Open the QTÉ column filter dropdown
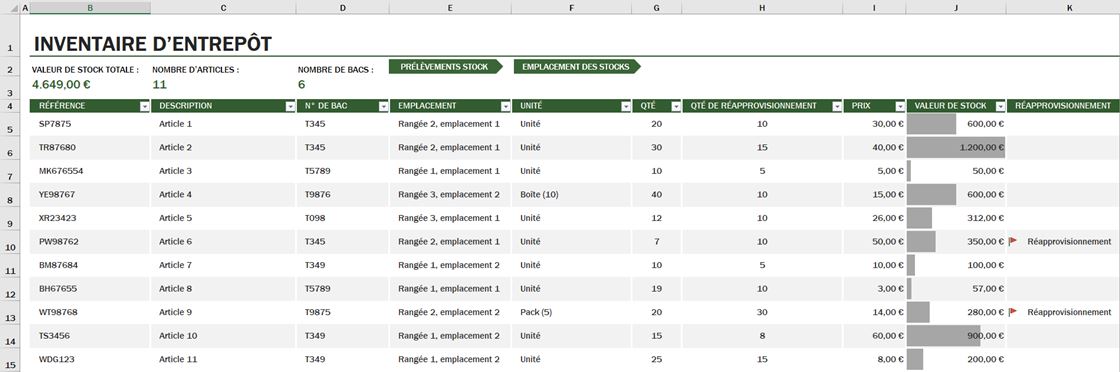 coord(676,106)
